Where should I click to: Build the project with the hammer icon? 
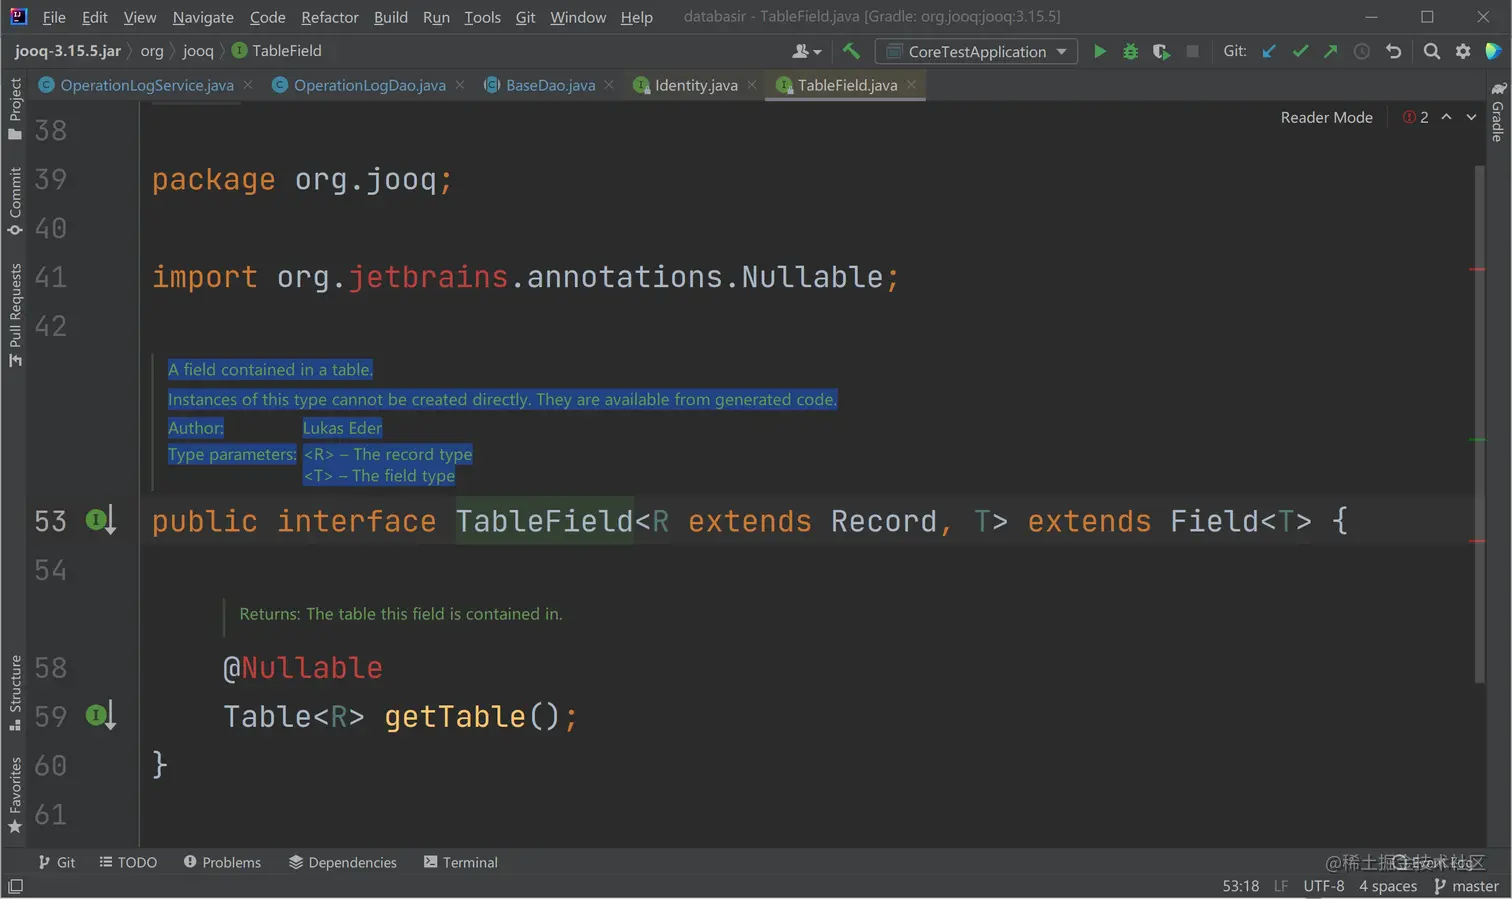point(851,51)
